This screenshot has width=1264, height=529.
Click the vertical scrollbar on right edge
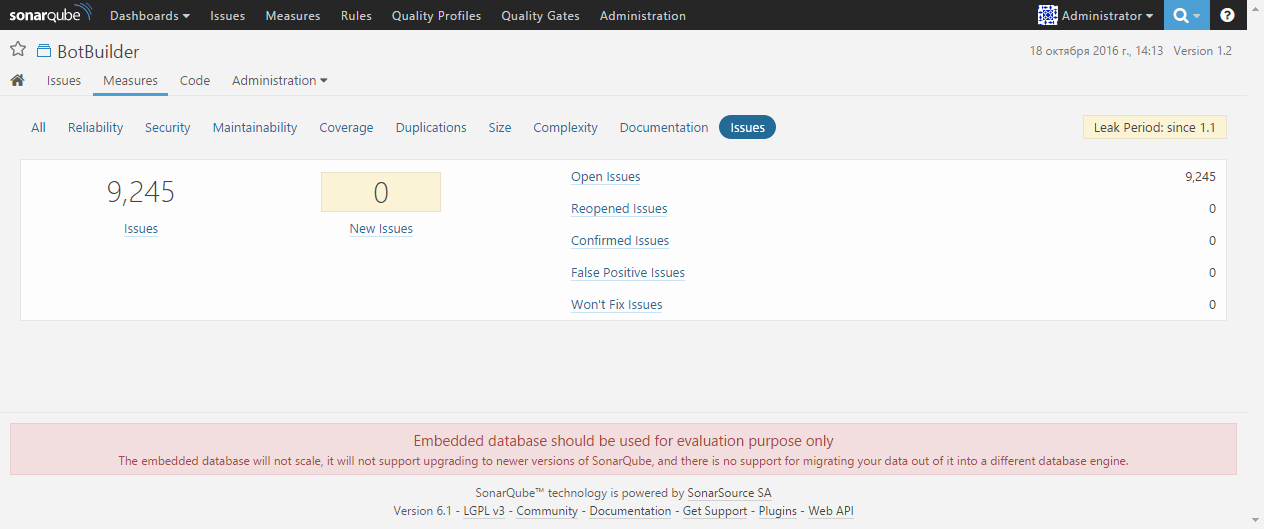tap(1256, 264)
